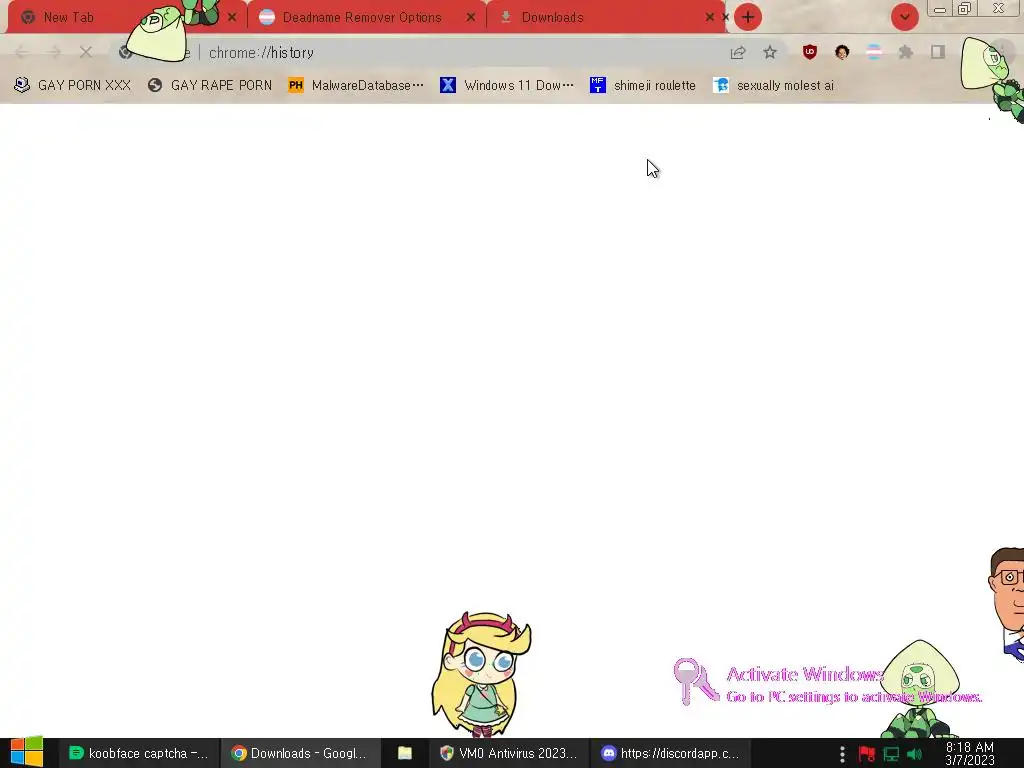Open the clock showing 8:18 AM
This screenshot has width=1024, height=768.
[x=970, y=754]
